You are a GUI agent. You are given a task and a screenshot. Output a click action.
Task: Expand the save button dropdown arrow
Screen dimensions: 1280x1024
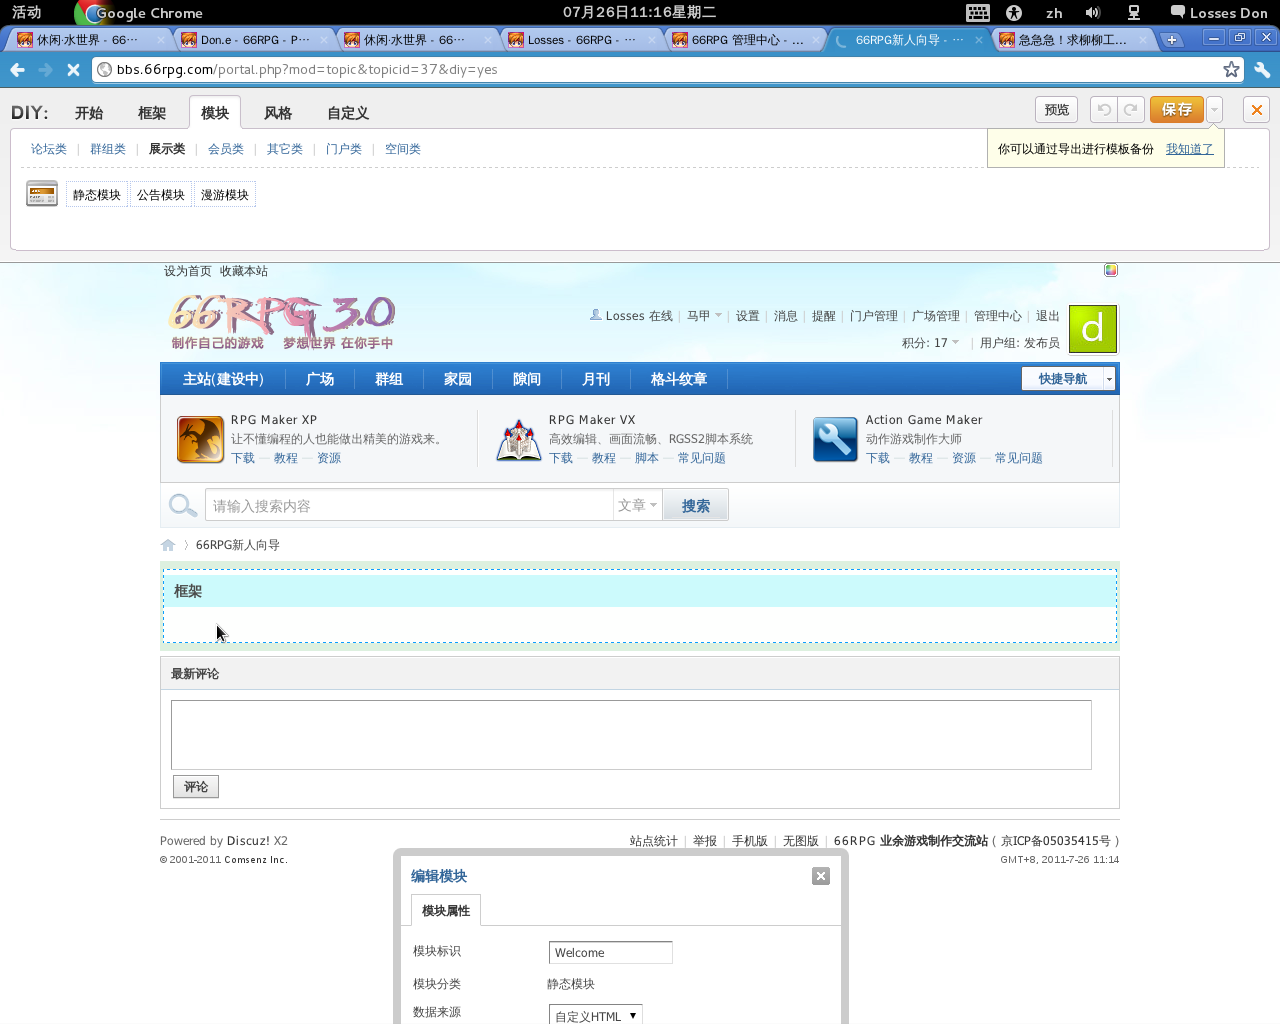(x=1214, y=110)
